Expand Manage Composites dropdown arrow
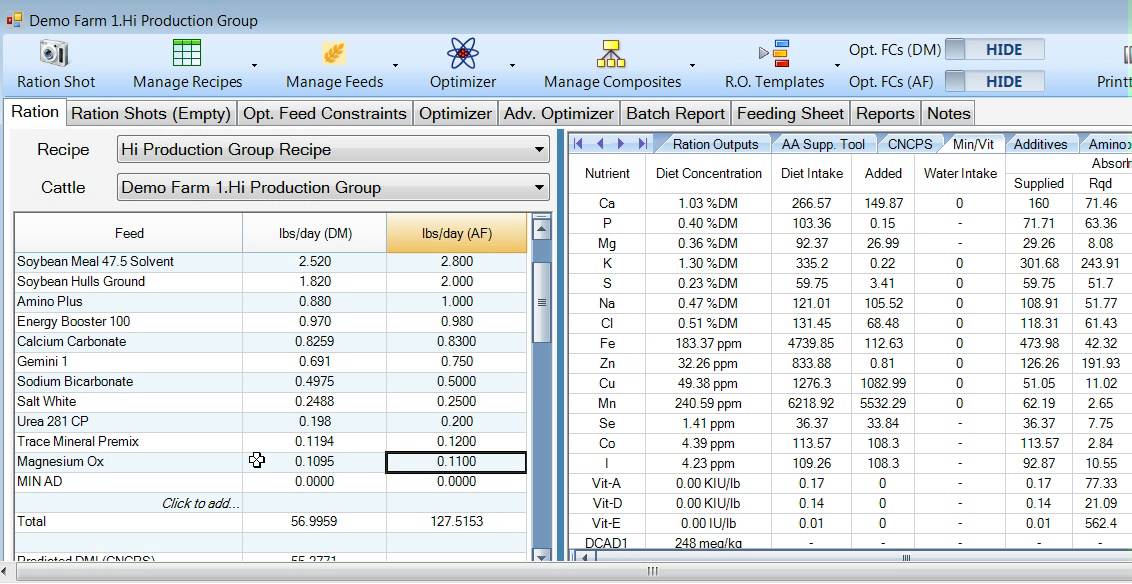The height and width of the screenshot is (584, 1132). point(692,66)
